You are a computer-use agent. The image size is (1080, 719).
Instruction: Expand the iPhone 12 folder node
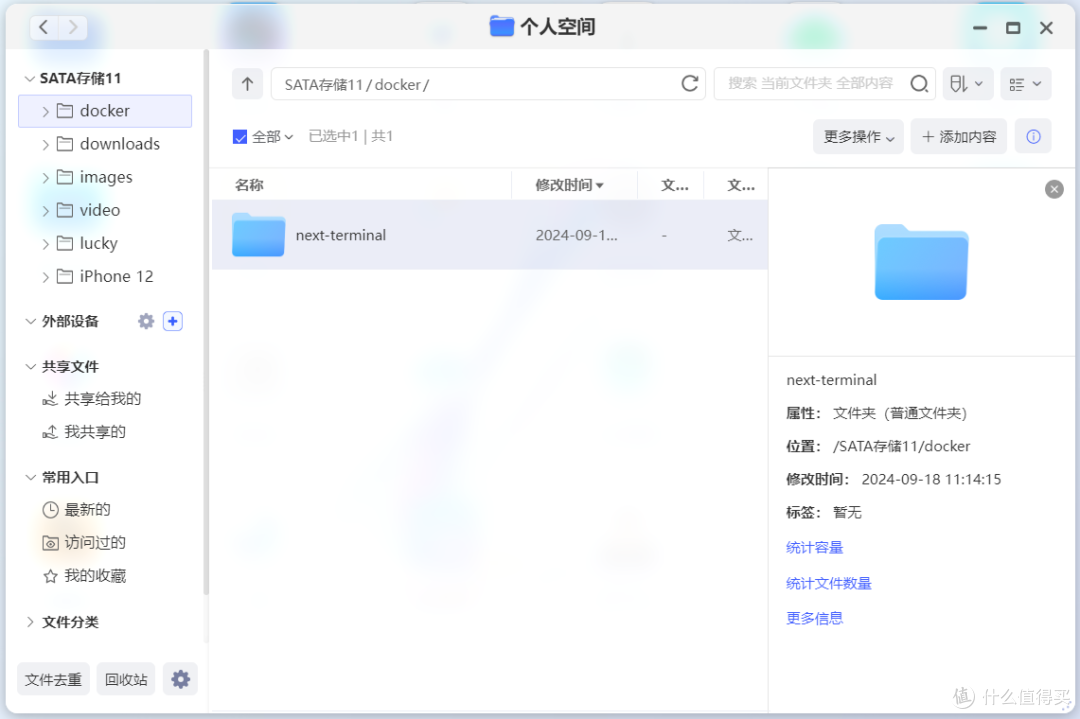(45, 277)
